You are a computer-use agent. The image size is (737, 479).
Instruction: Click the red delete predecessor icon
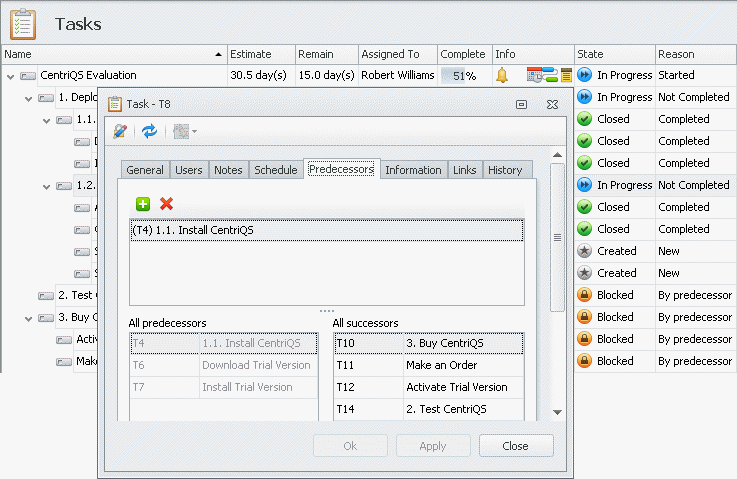click(166, 204)
